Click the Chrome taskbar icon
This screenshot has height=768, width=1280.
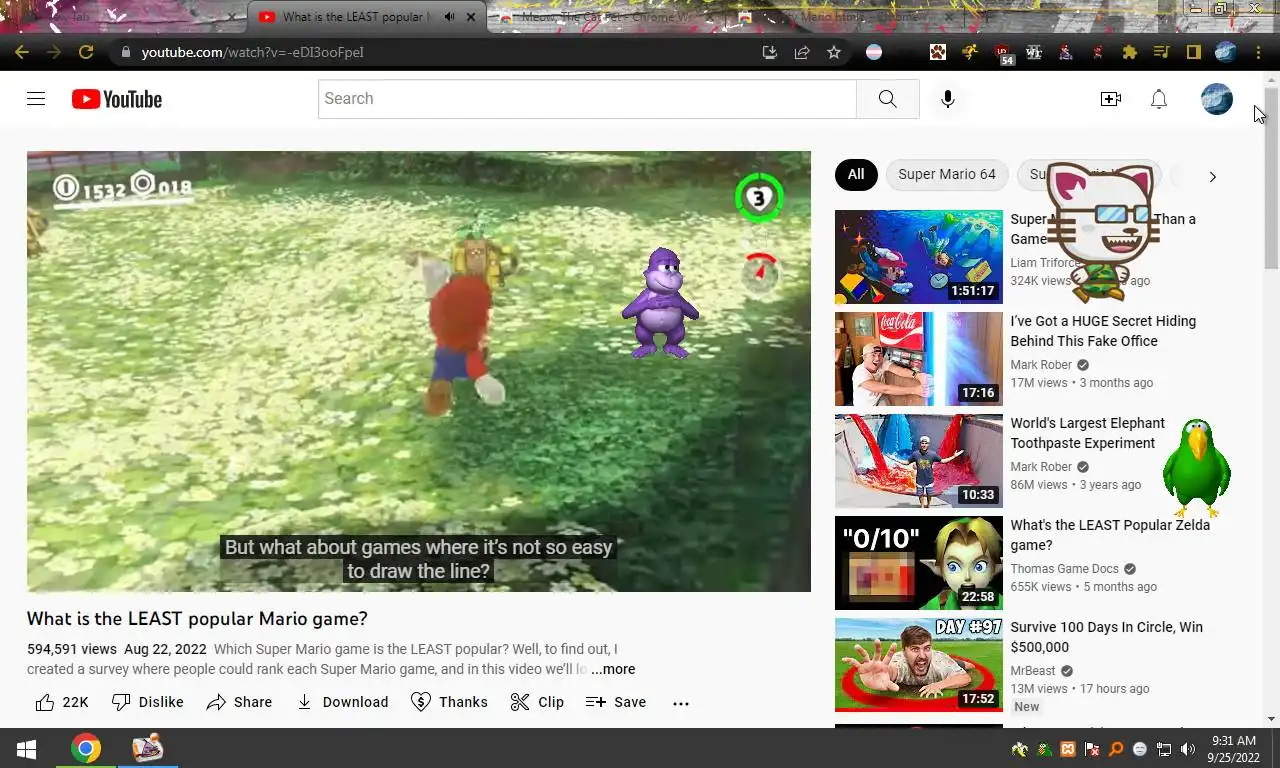(x=86, y=748)
